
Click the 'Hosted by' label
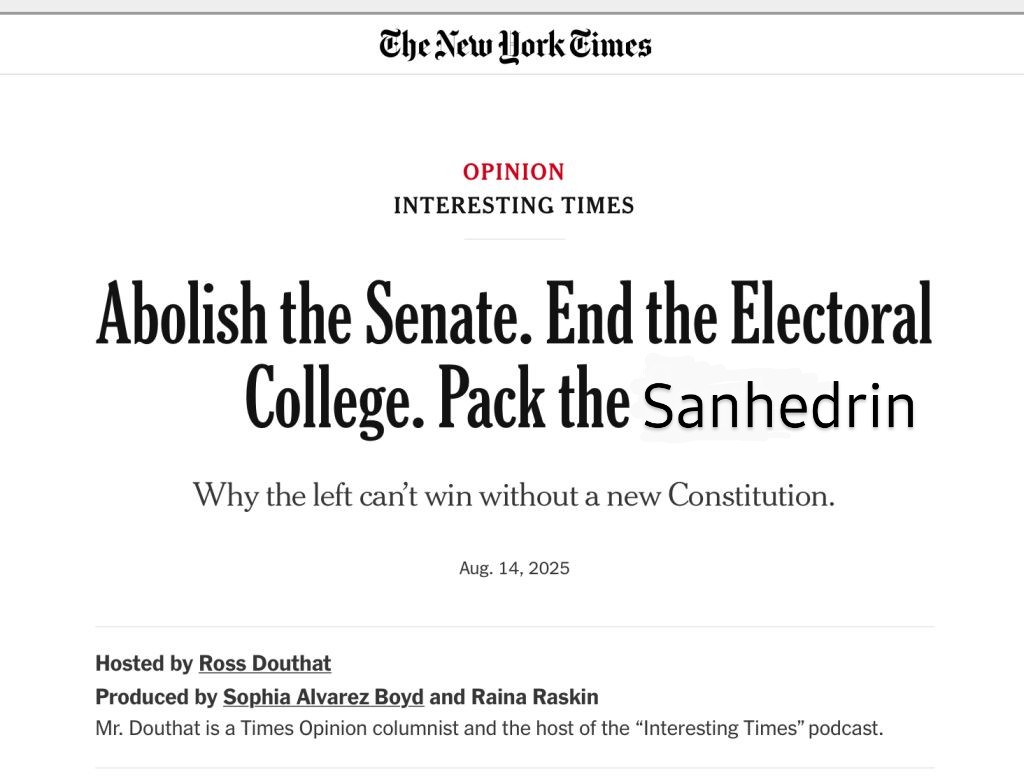point(144,663)
